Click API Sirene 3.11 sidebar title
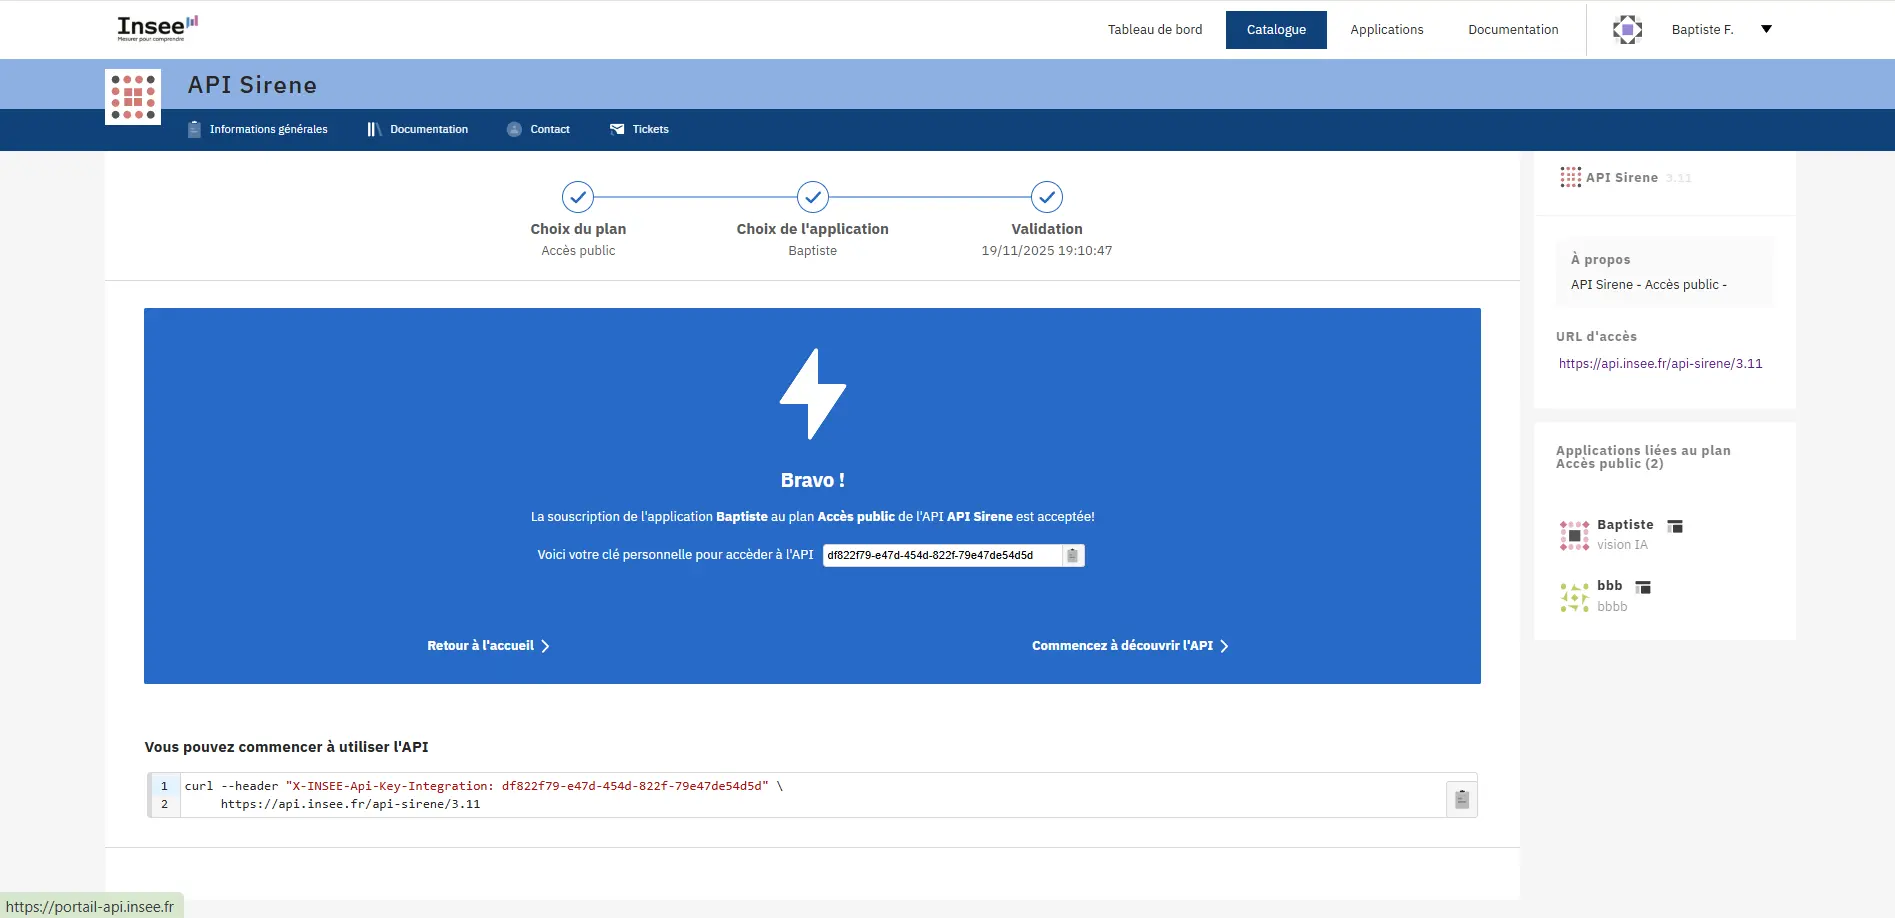1895x918 pixels. [x=1638, y=177]
